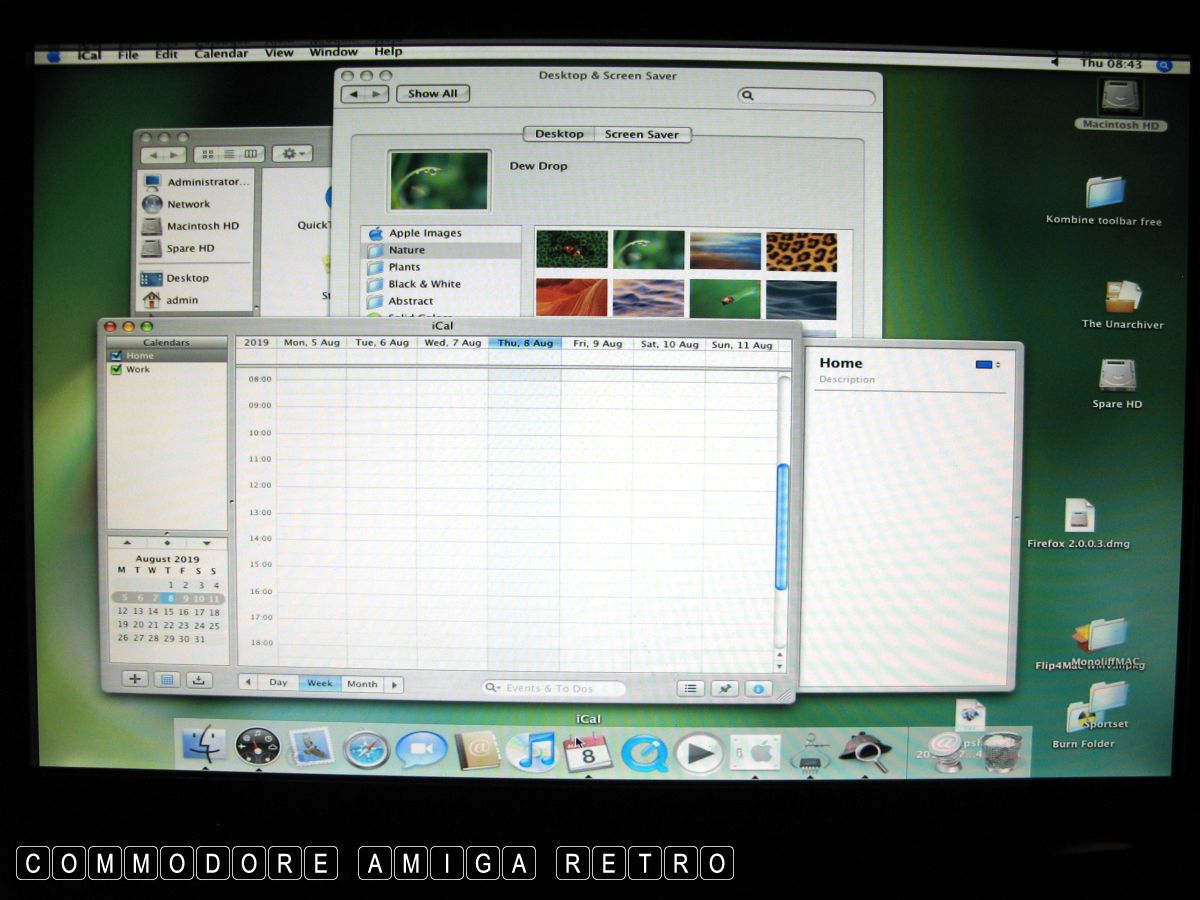Open QuickTime Player from the Dock

[644, 752]
